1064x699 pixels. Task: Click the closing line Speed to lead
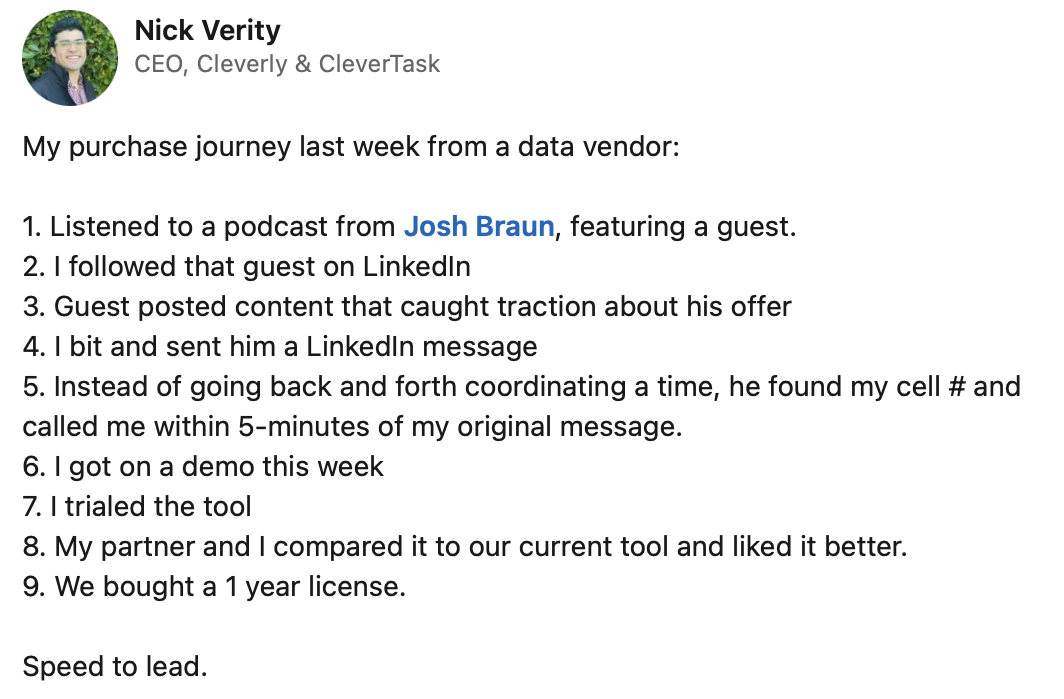[x=115, y=667]
